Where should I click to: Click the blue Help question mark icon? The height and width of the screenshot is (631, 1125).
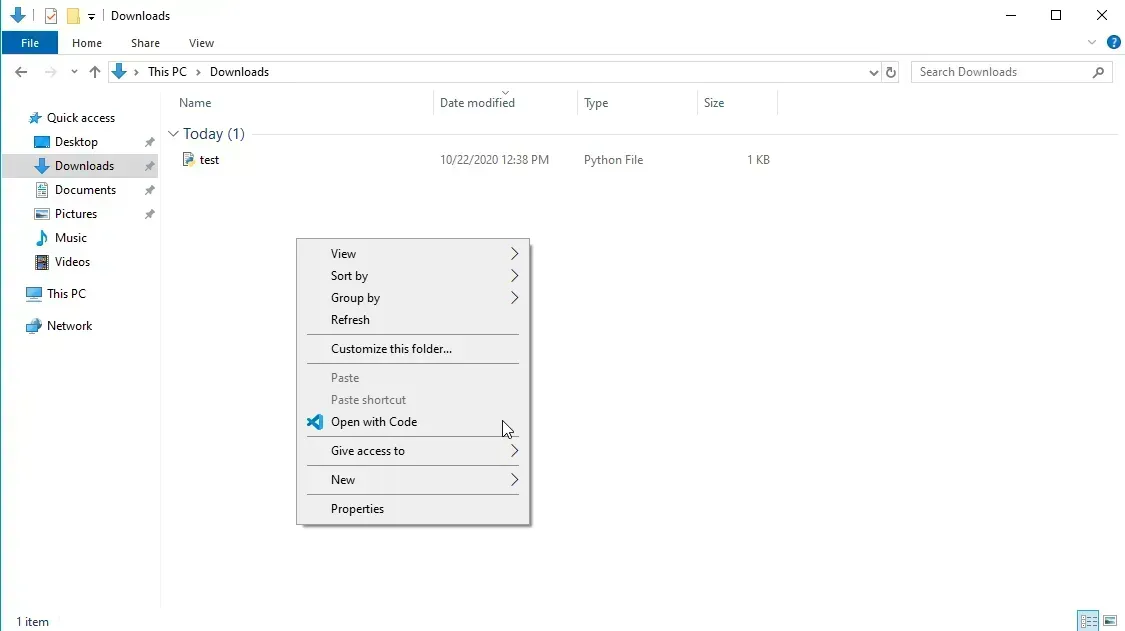point(1114,42)
